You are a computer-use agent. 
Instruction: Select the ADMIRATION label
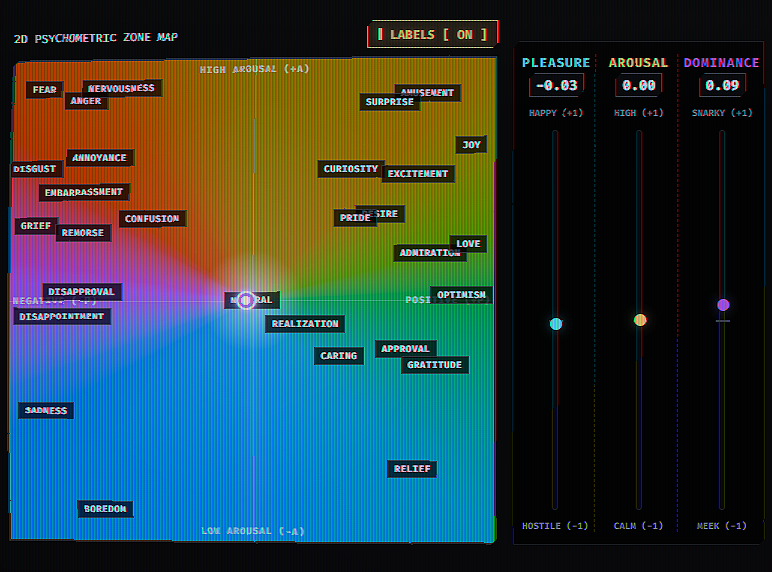tap(429, 253)
